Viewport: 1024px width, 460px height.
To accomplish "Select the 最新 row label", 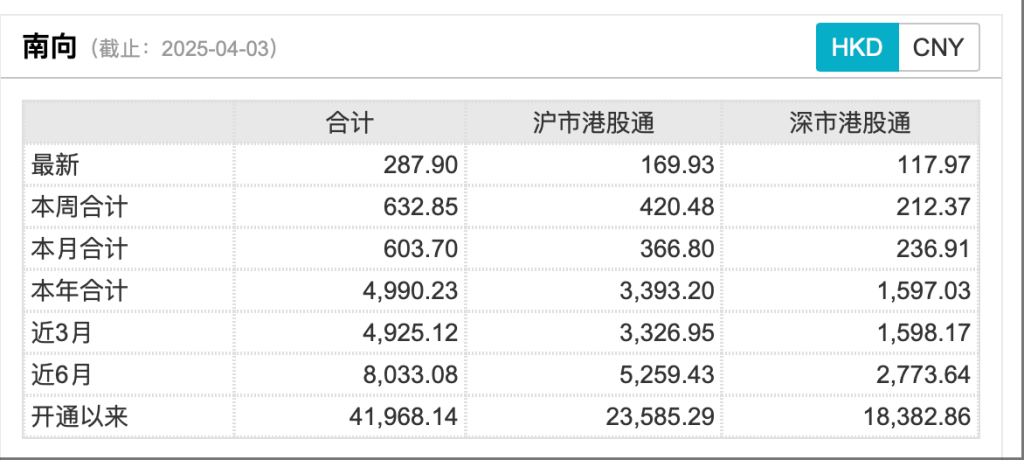I will [53, 165].
